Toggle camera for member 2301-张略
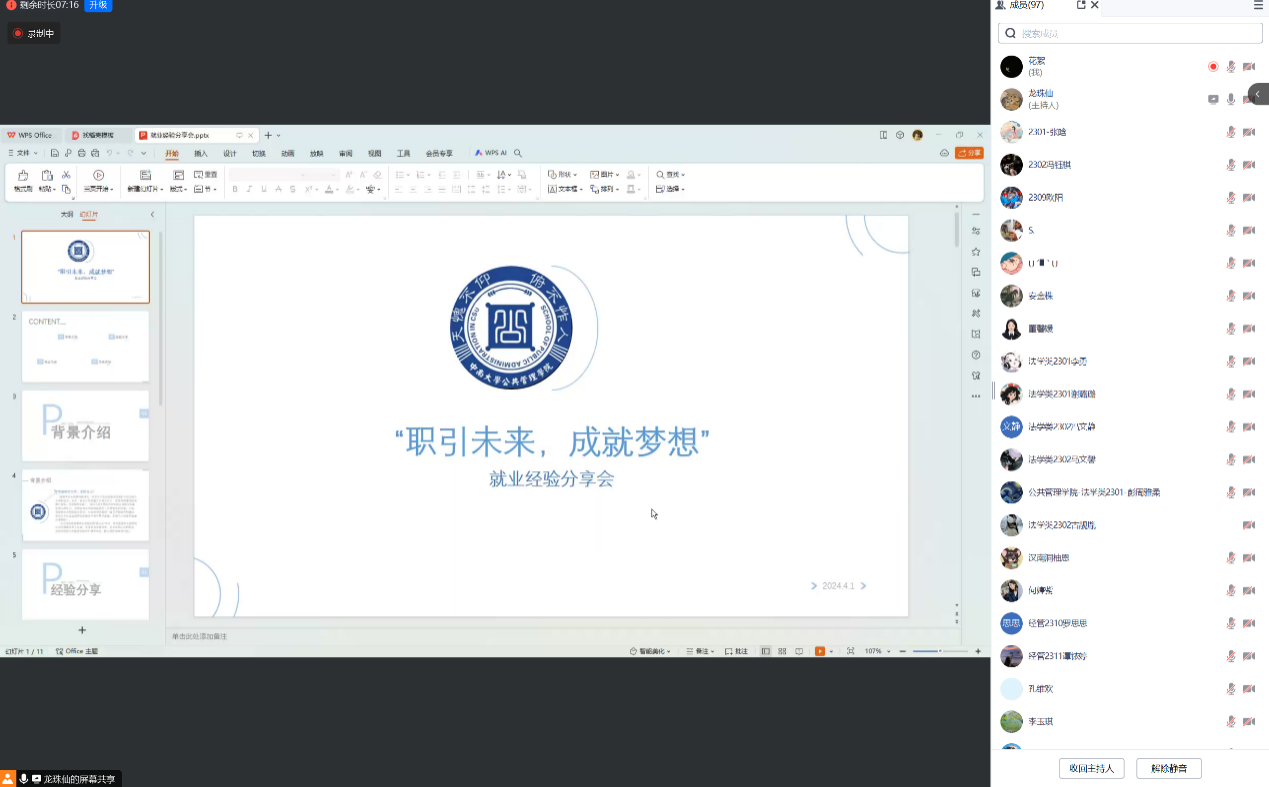Viewport: 1269px width, 787px height. [1249, 132]
